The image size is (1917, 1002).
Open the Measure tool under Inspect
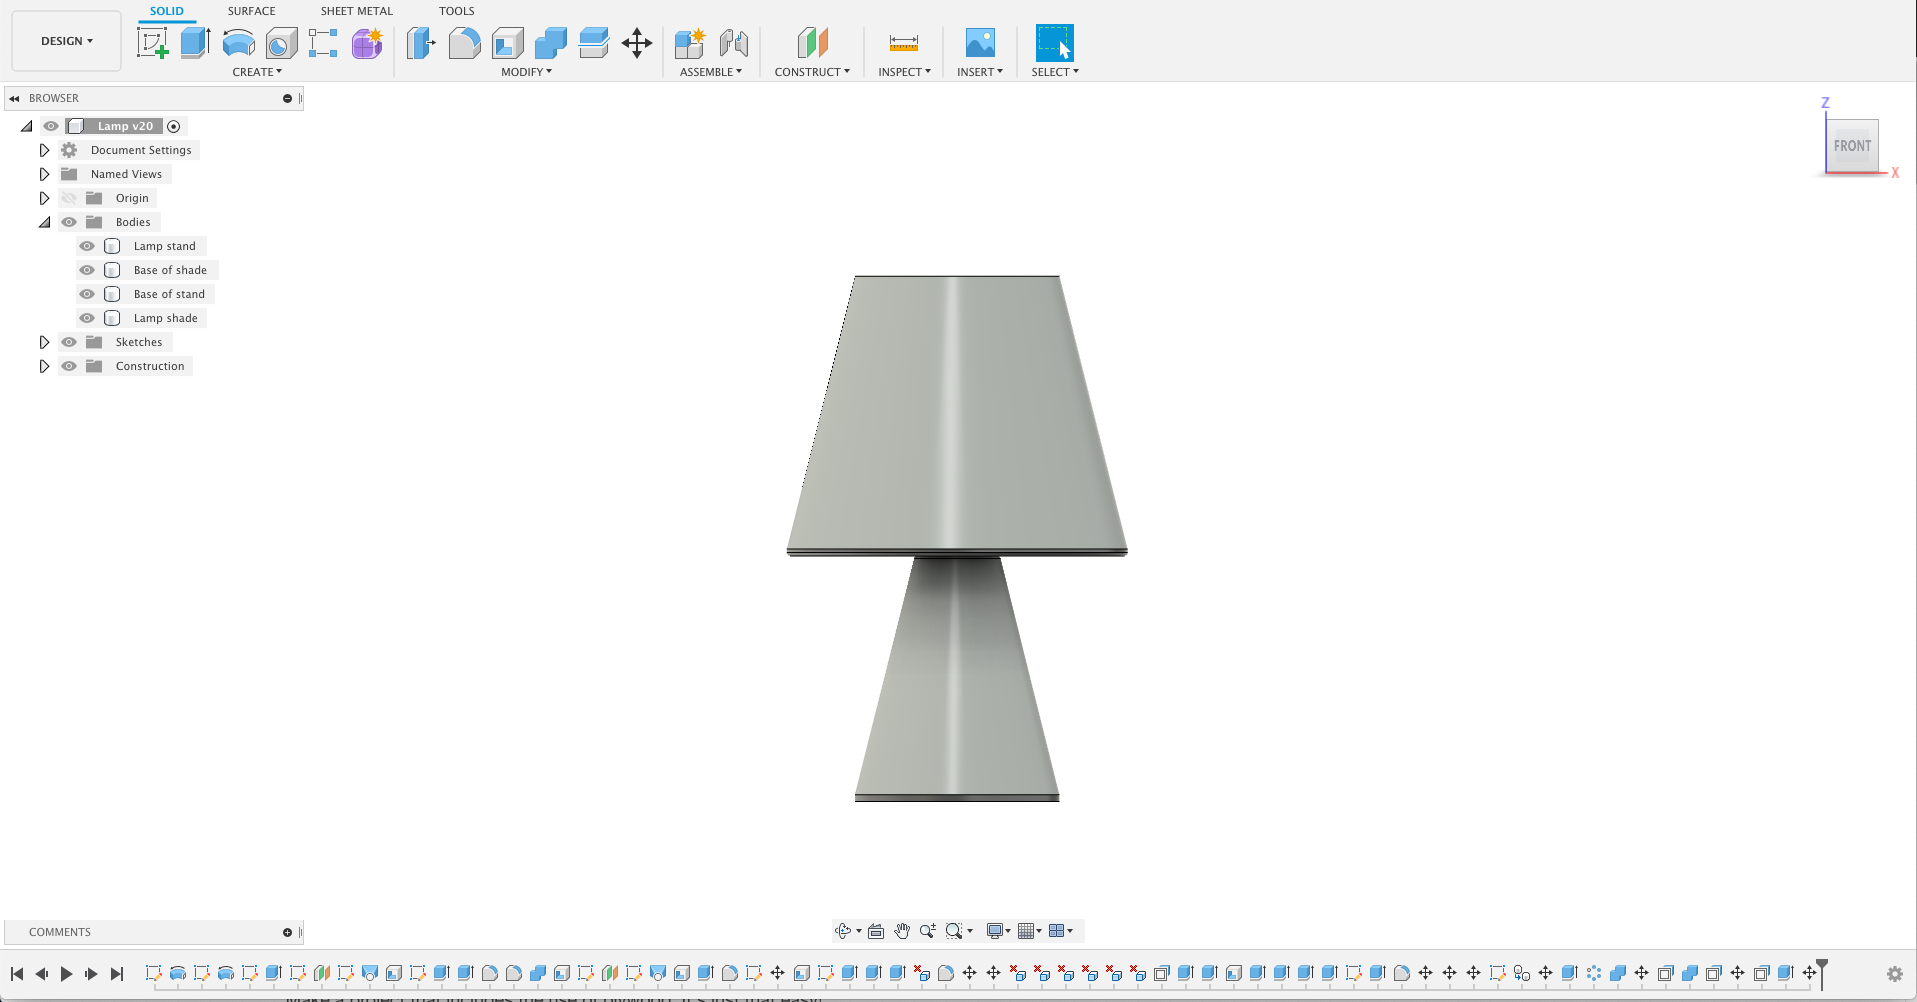click(x=902, y=42)
